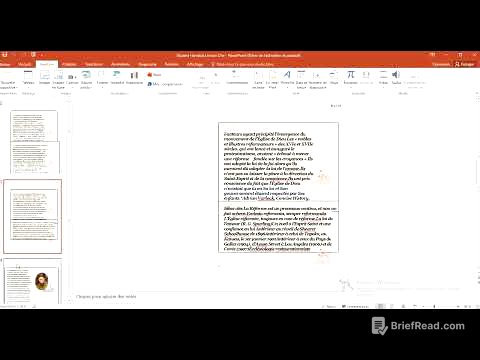Insert an Équation with the pi icon
The width and height of the screenshot is (480, 360).
(x=350, y=78)
